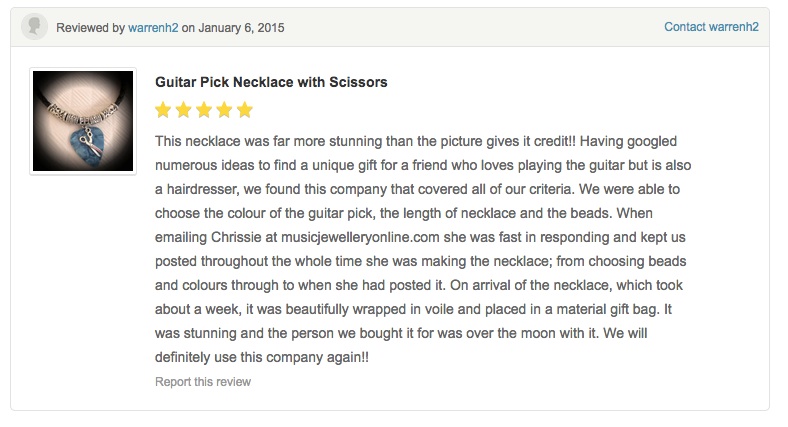Report this review

tap(203, 382)
